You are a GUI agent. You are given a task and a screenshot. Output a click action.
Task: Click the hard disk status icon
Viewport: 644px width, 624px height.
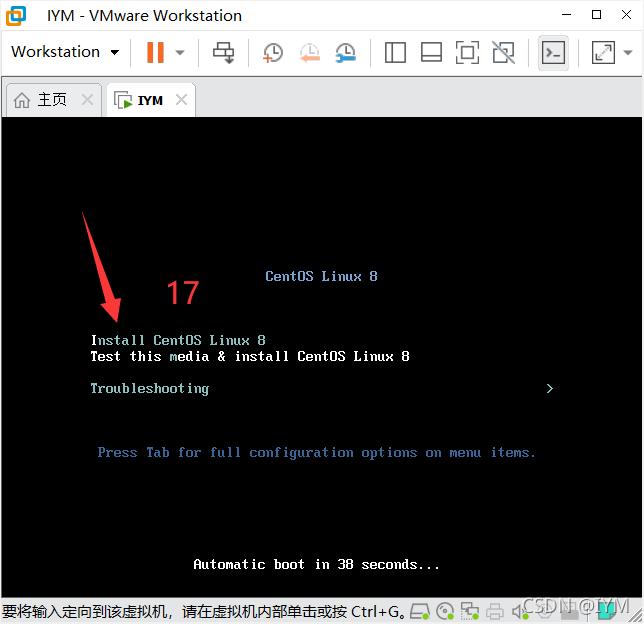[x=420, y=612]
